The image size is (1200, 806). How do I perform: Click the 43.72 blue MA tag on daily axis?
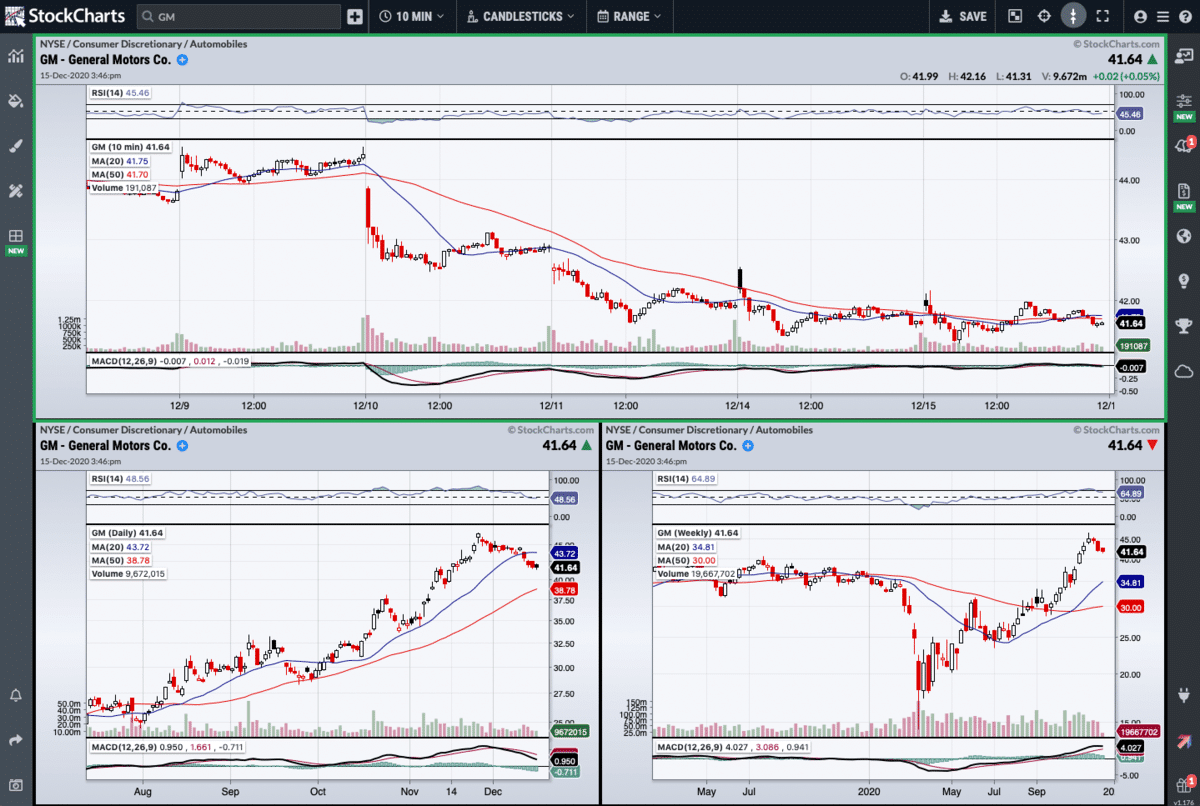(x=566, y=553)
